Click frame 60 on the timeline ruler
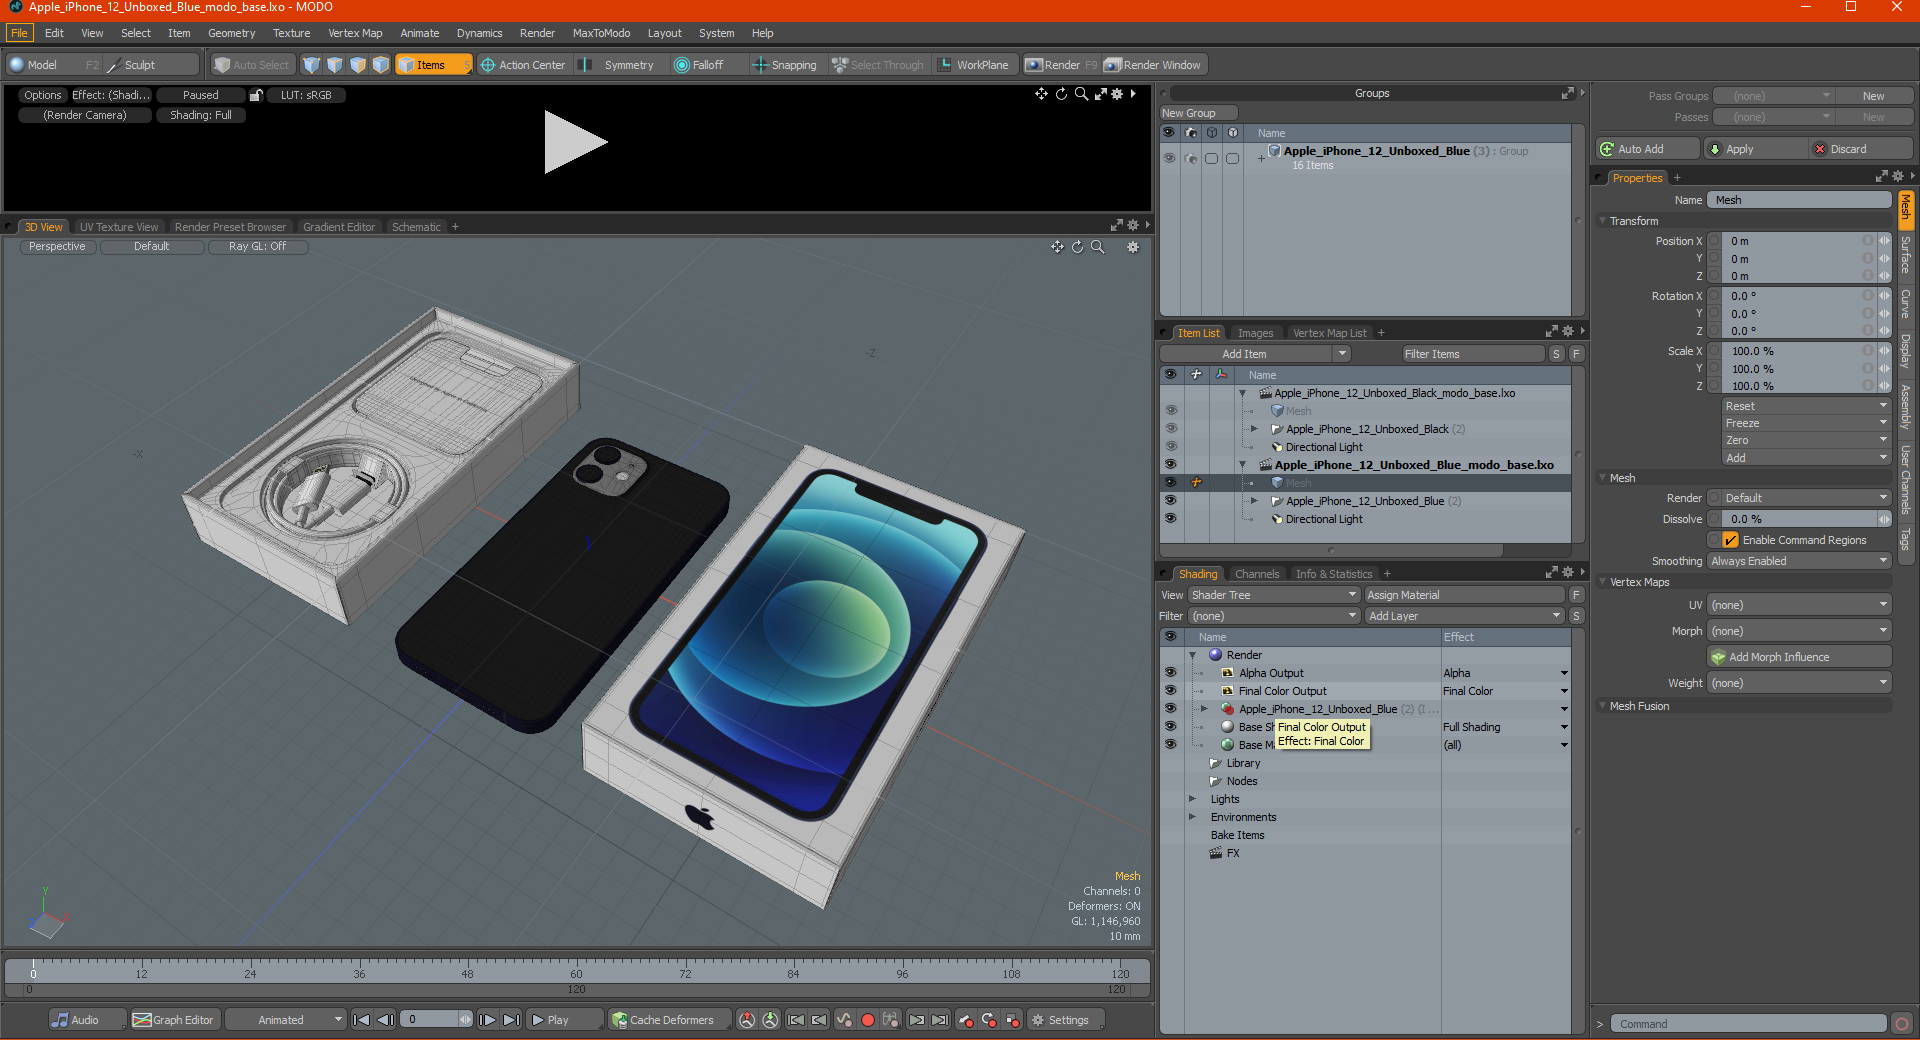 576,973
